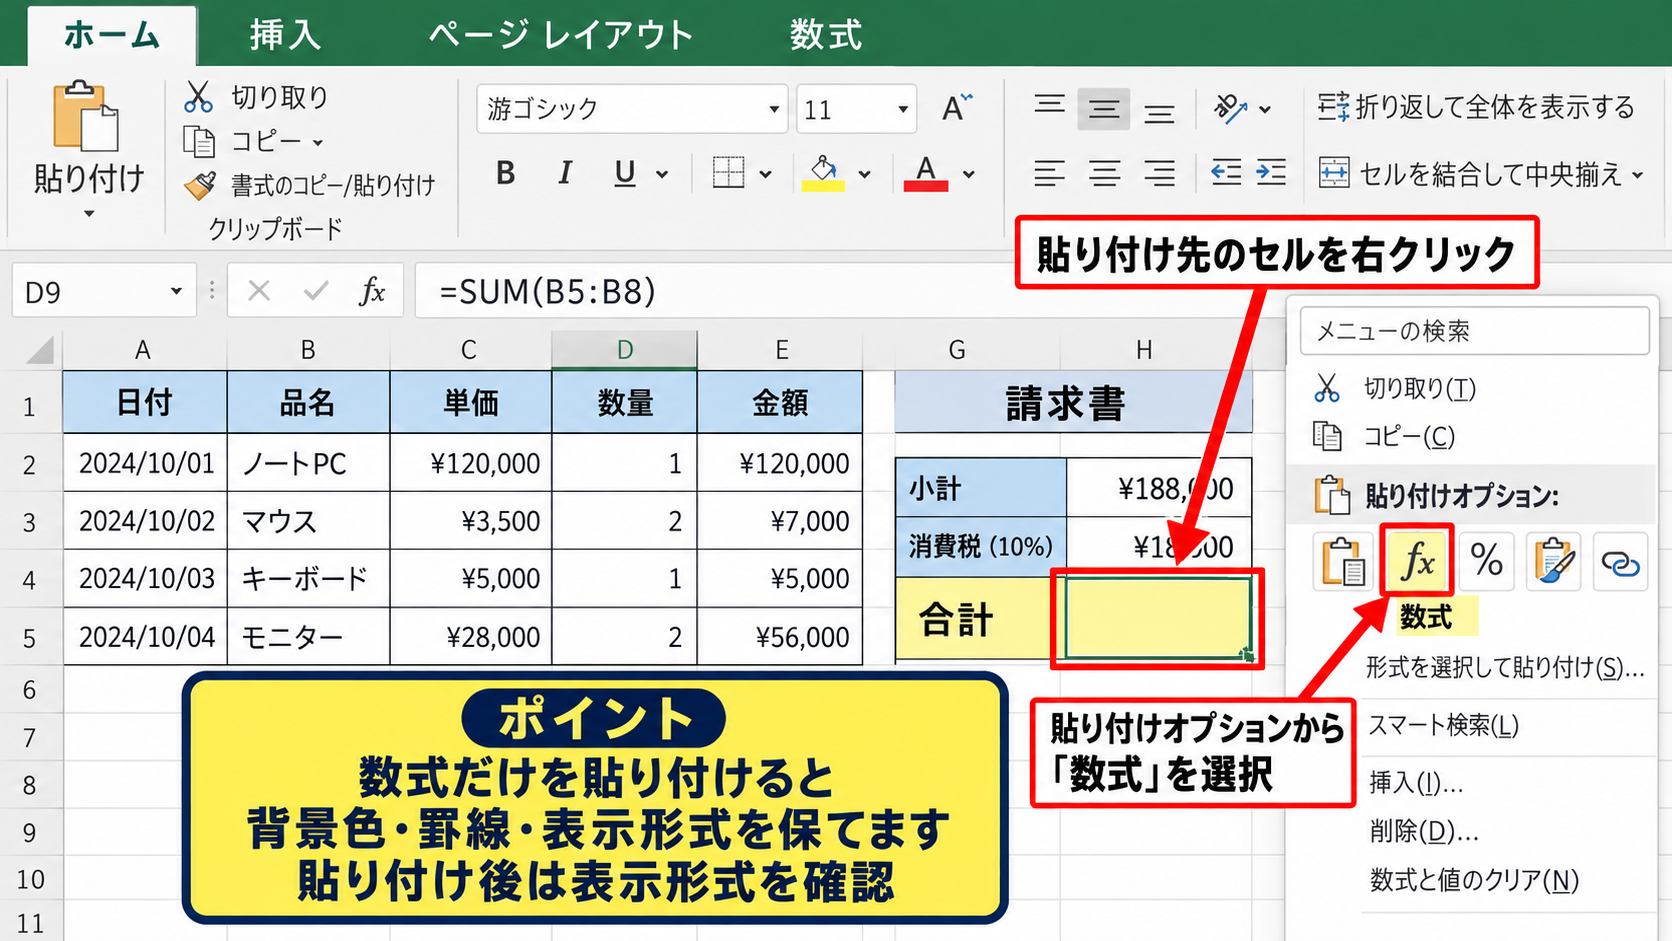Toggle underline formatting
Screen dimensions: 1672x941
pyautogui.click(x=625, y=173)
